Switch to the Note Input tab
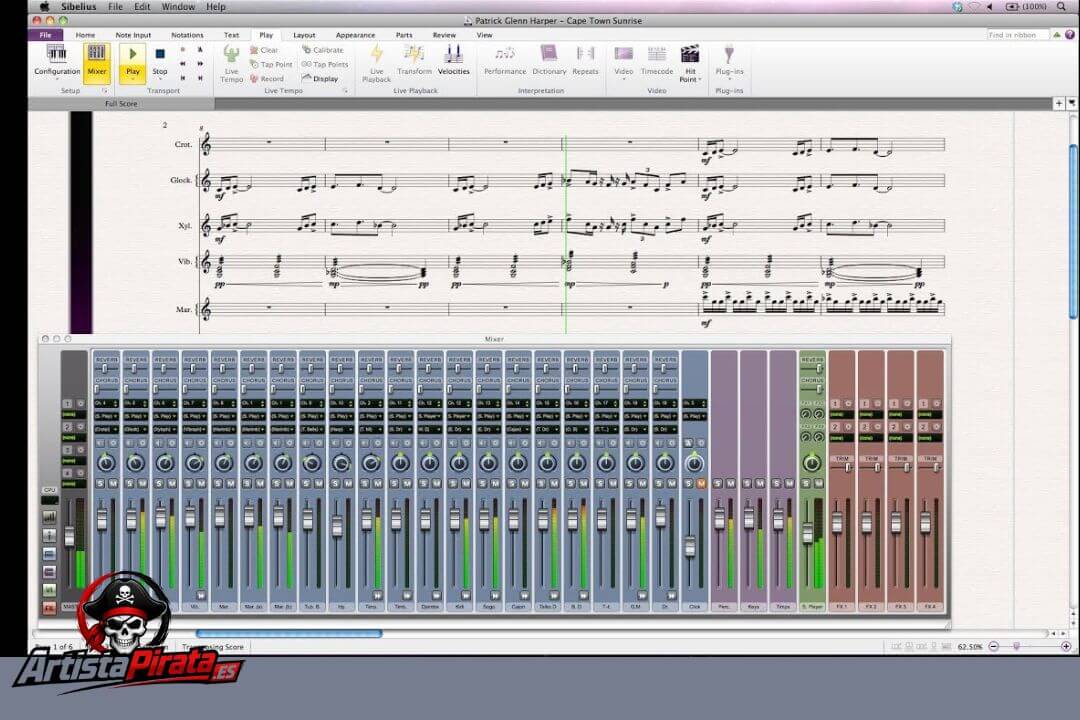1080x720 pixels. pyautogui.click(x=133, y=35)
